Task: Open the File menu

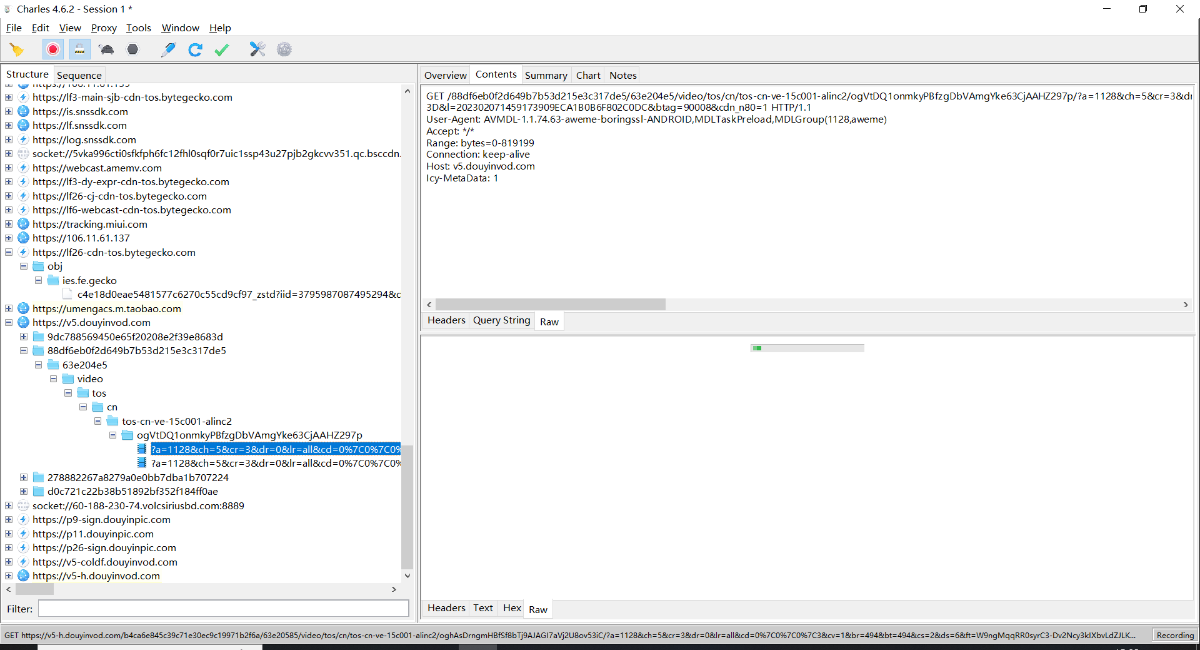Action: [14, 28]
